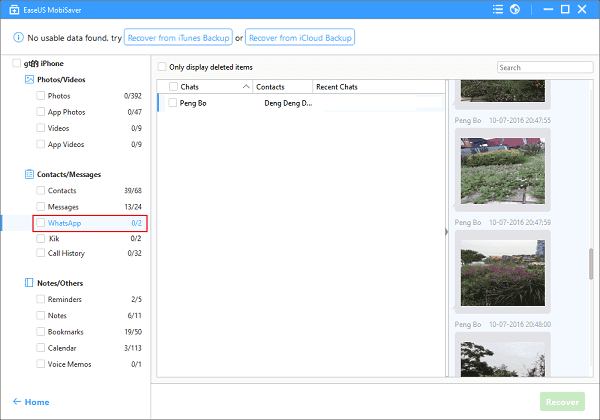This screenshot has width=600, height=420.
Task: Tick the Notes checkbox
Action: tap(41, 315)
